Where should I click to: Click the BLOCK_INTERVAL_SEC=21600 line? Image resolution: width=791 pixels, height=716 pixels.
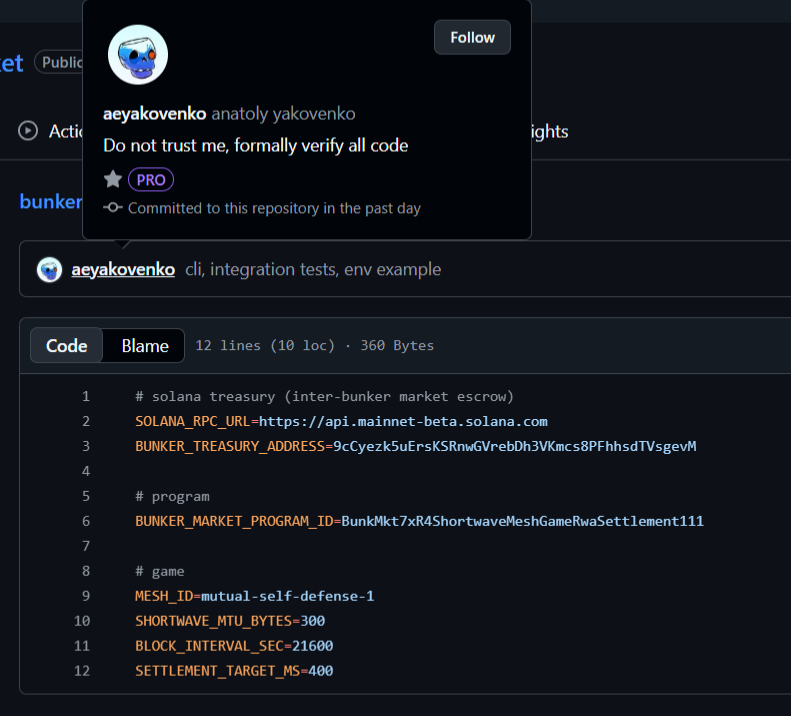pyautogui.click(x=234, y=646)
